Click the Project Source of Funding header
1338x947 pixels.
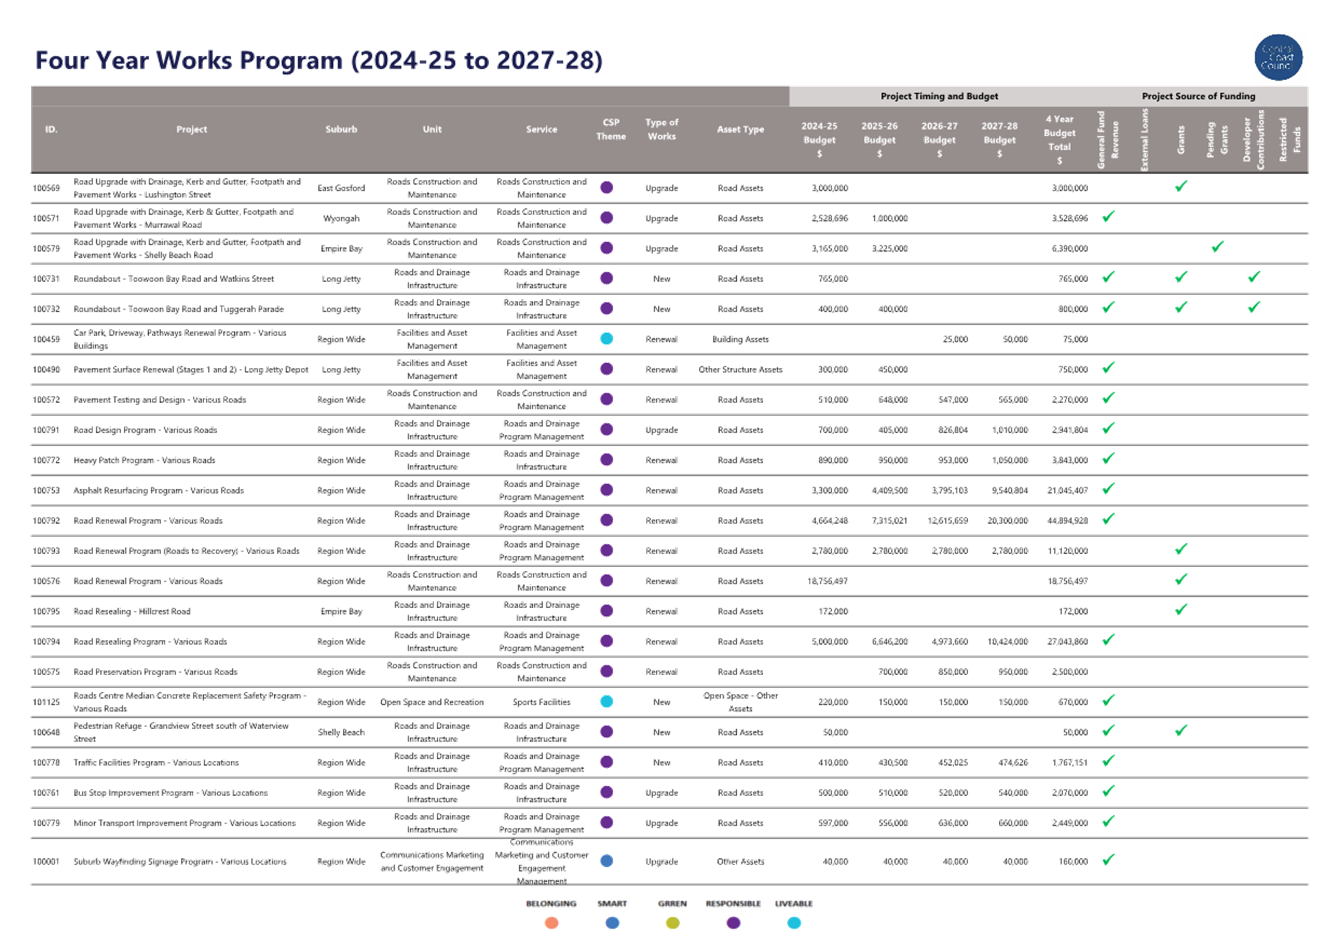pos(1198,97)
